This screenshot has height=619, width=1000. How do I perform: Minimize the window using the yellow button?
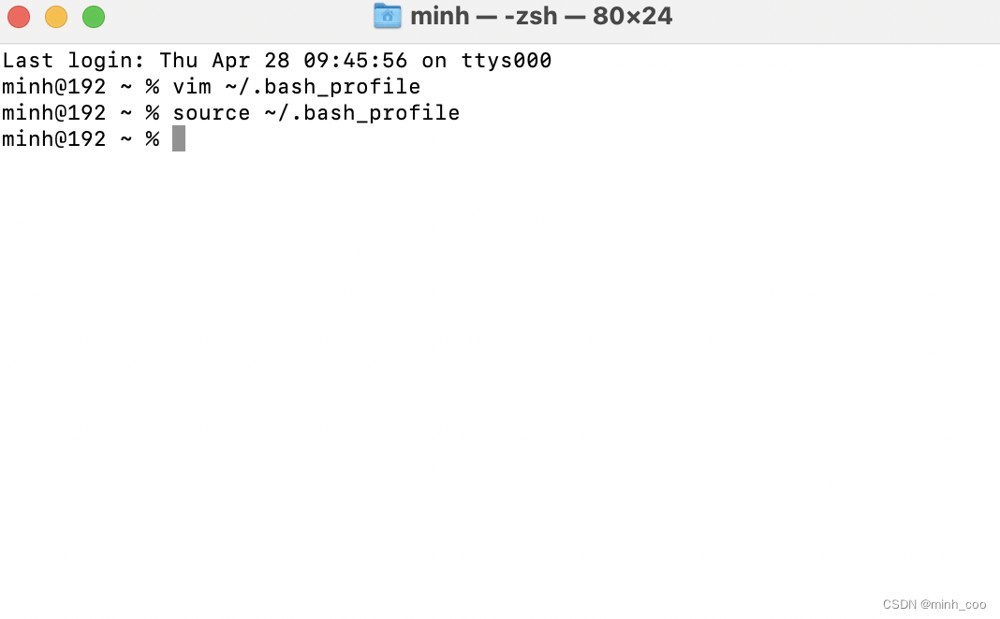(56, 17)
